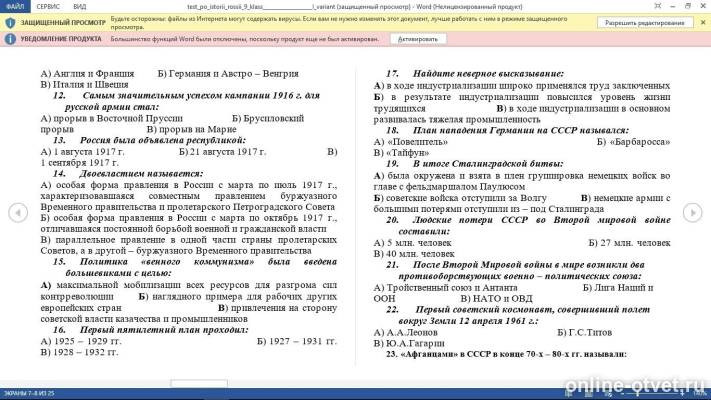
Task: Click answer Б) 27 млн. человек
Action: pos(629,243)
